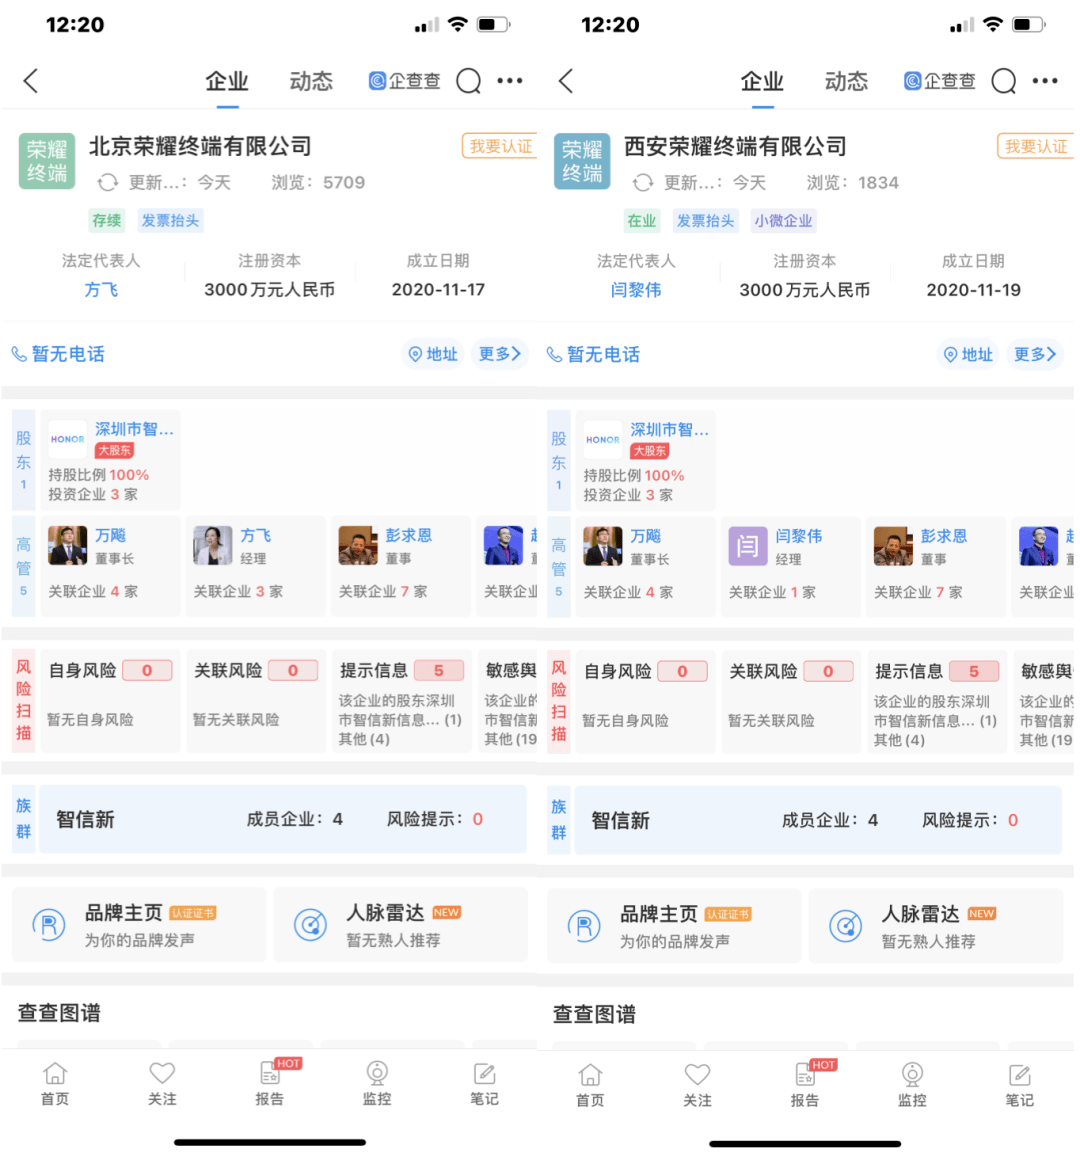
Task: View 关联风险 details for 北京荣耀终端
Action: click(255, 702)
